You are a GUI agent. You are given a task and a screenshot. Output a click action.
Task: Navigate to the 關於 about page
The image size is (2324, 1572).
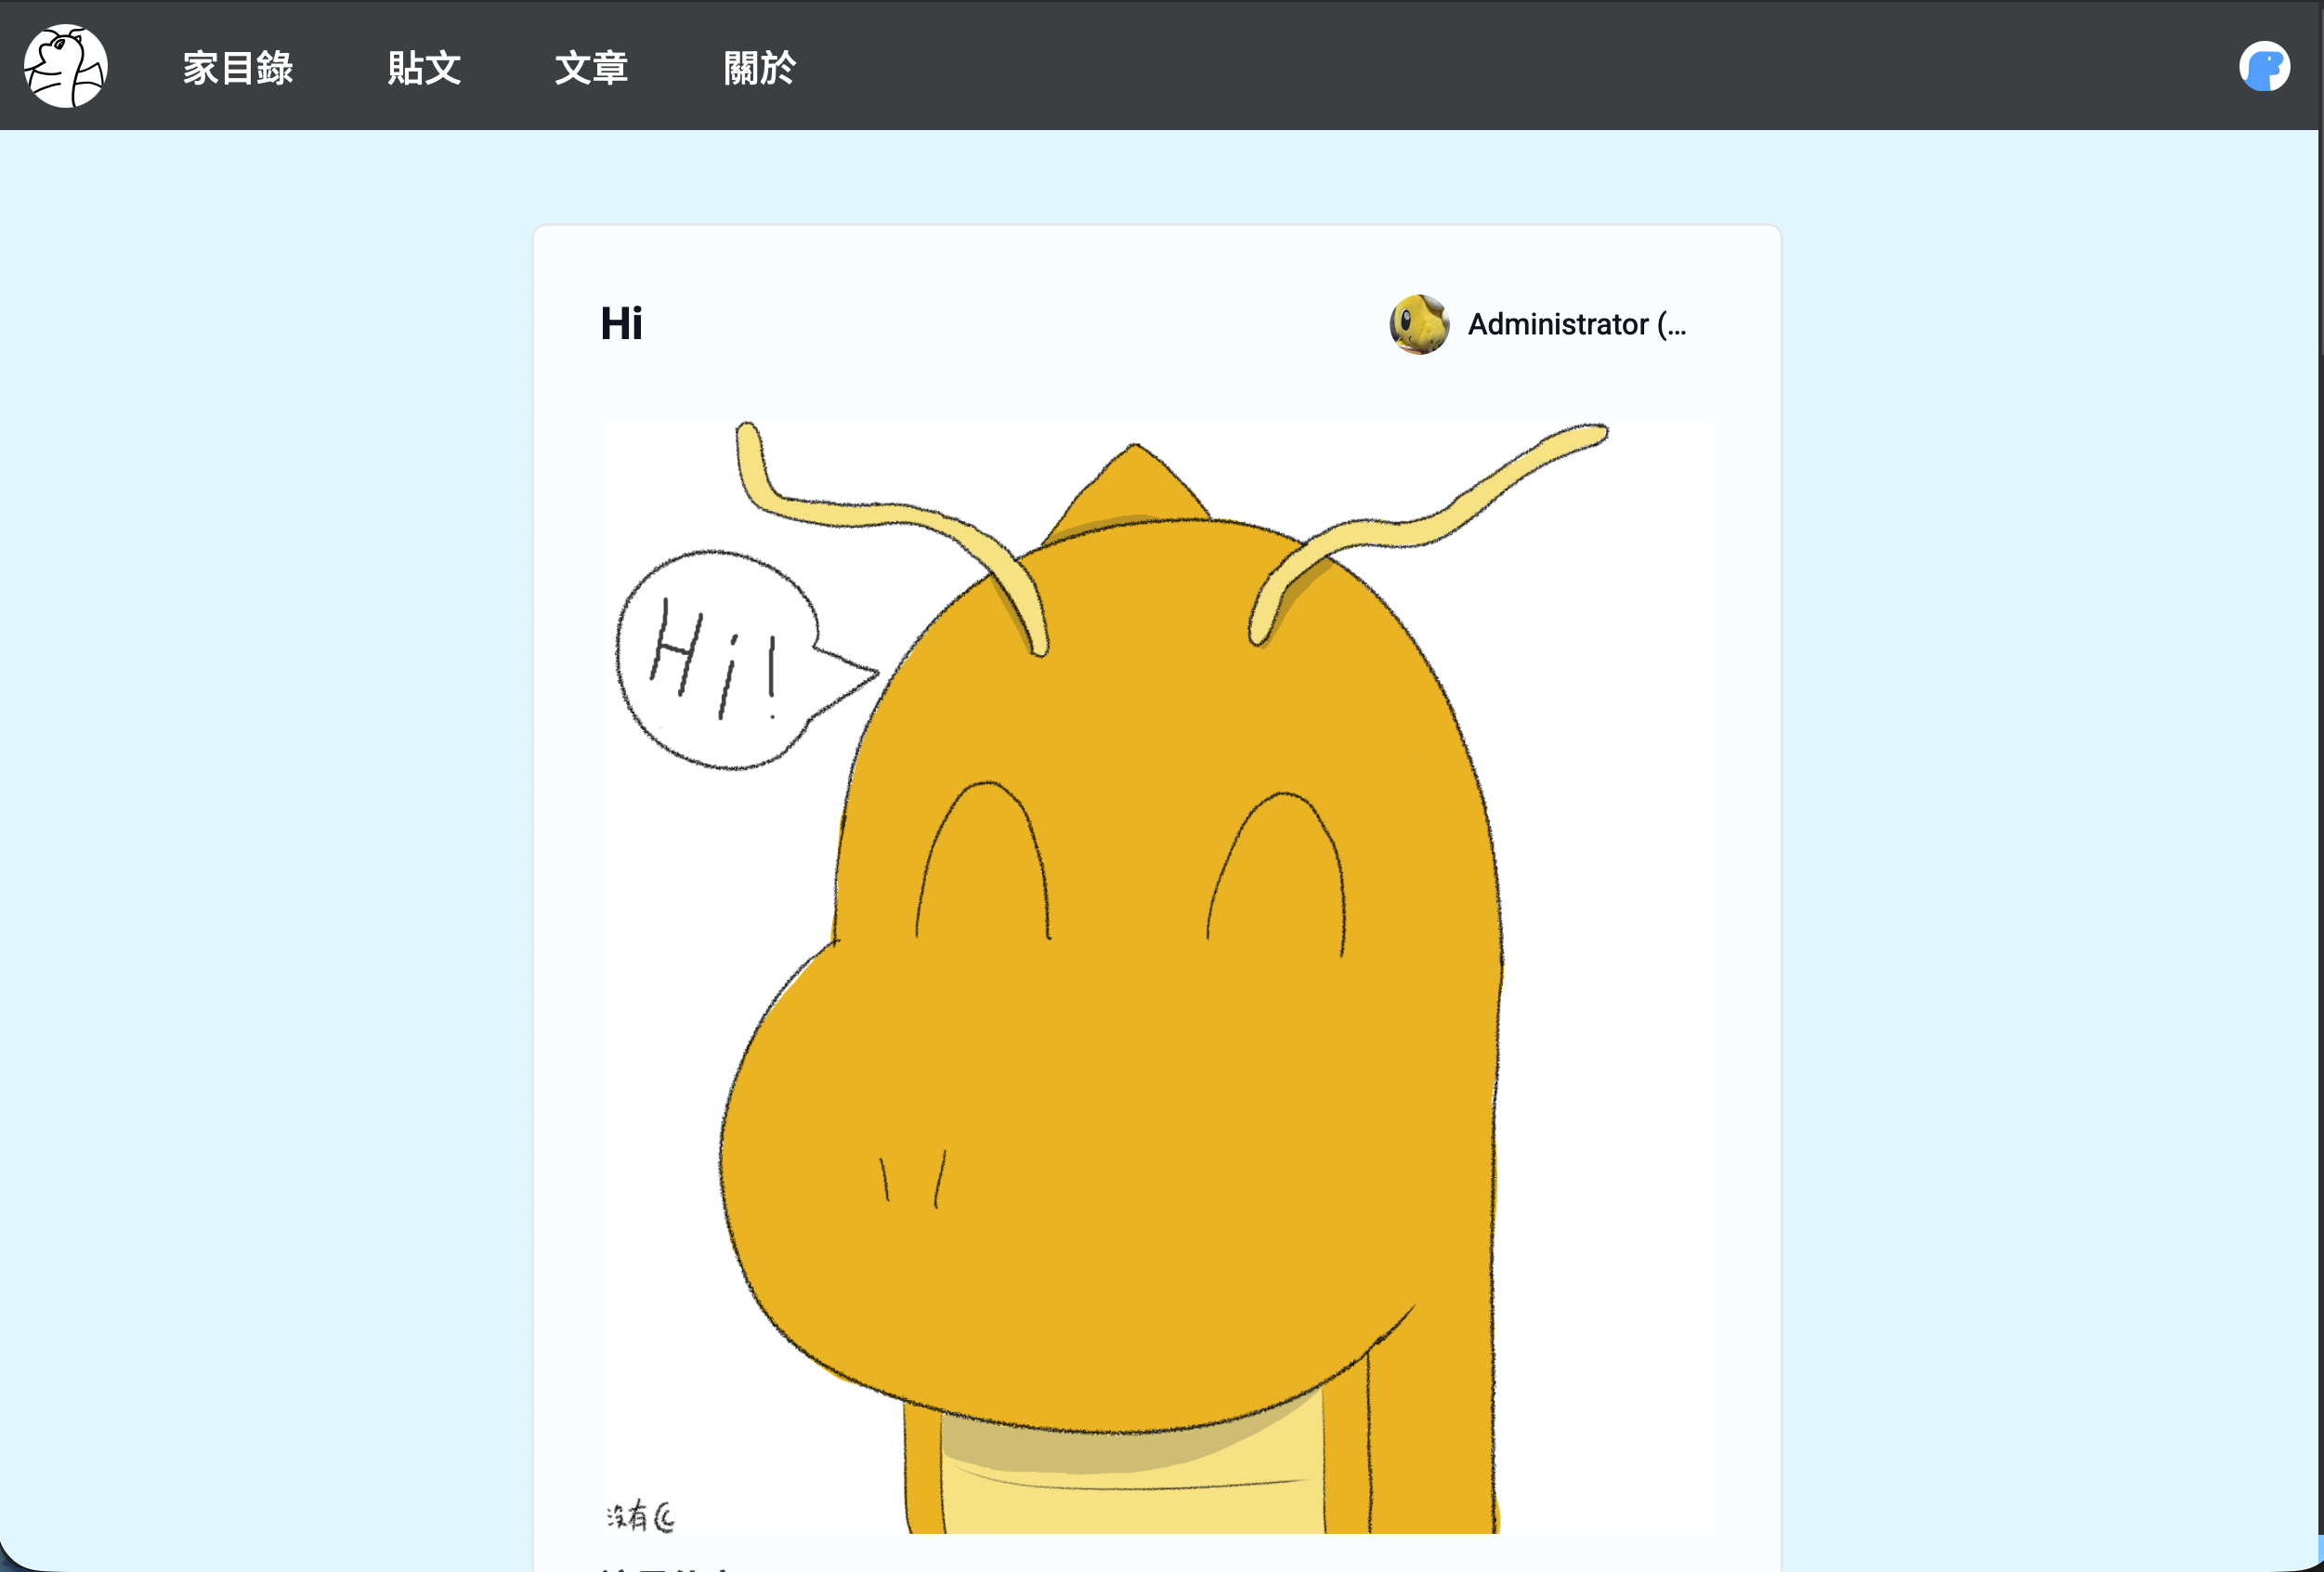tap(760, 68)
